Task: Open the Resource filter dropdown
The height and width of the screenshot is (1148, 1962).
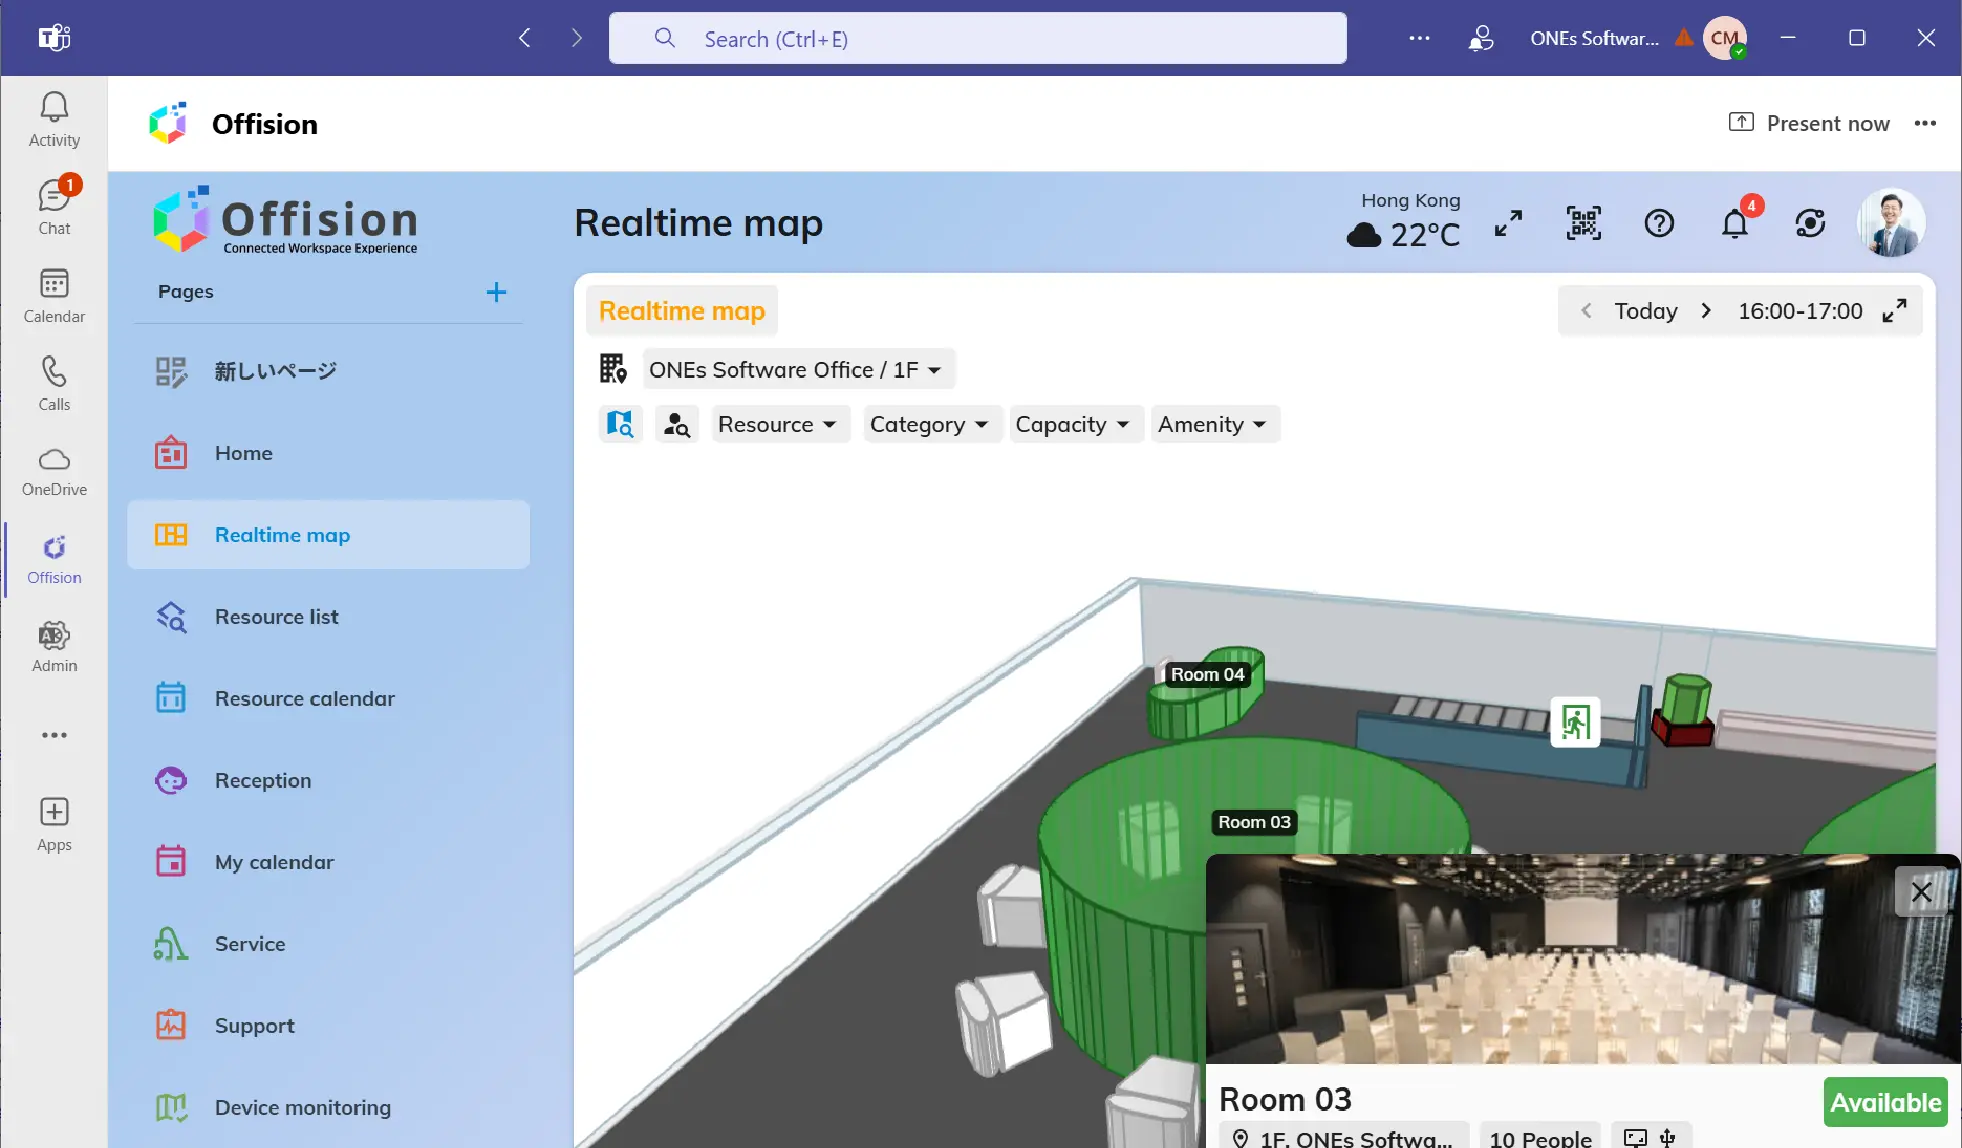Action: click(779, 423)
